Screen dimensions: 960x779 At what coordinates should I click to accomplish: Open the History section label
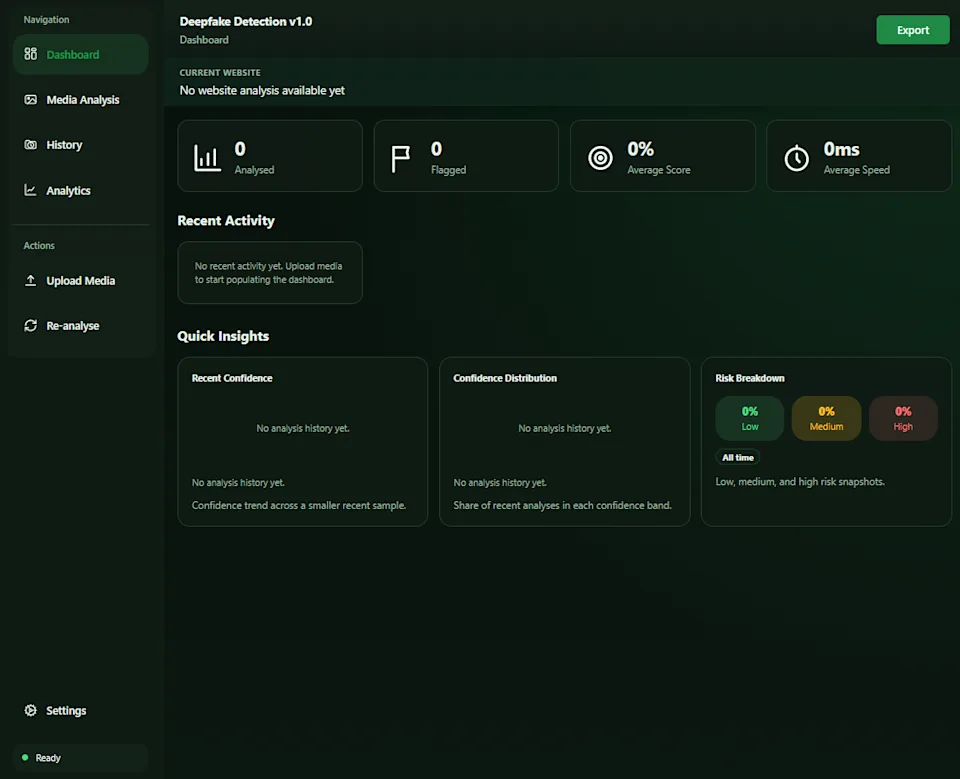pos(64,145)
